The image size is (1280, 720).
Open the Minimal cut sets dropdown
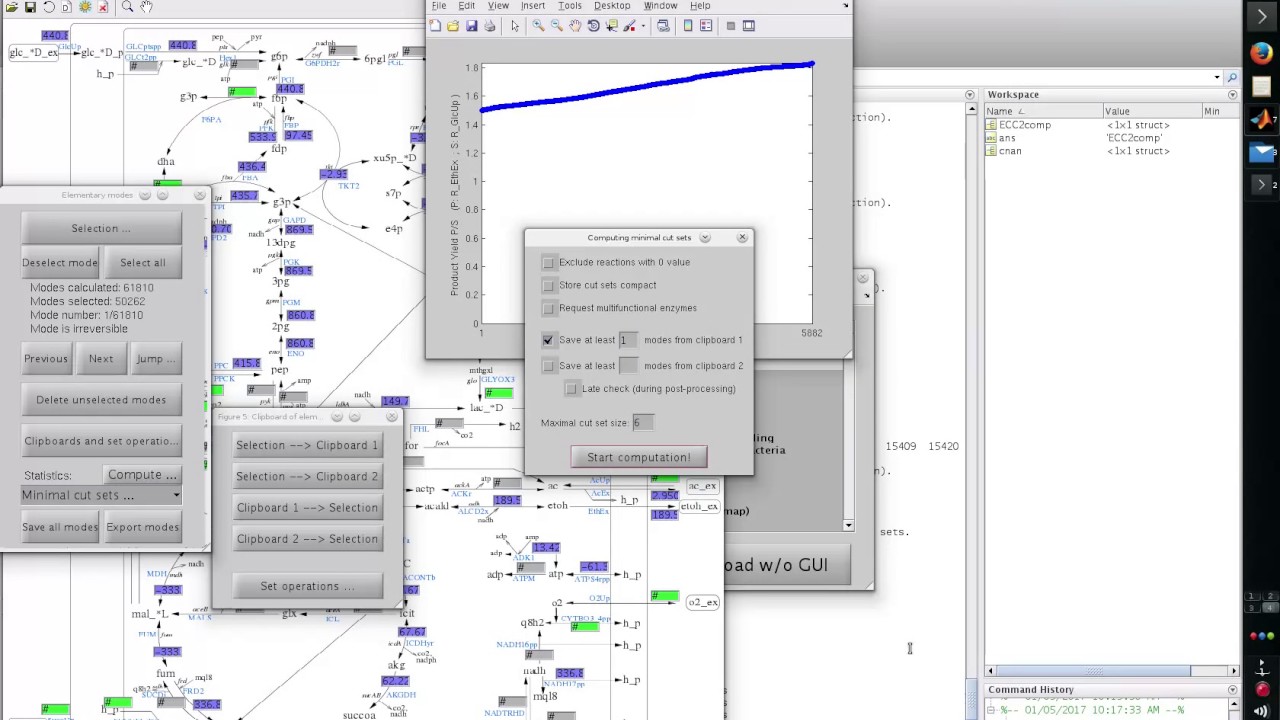(x=101, y=495)
